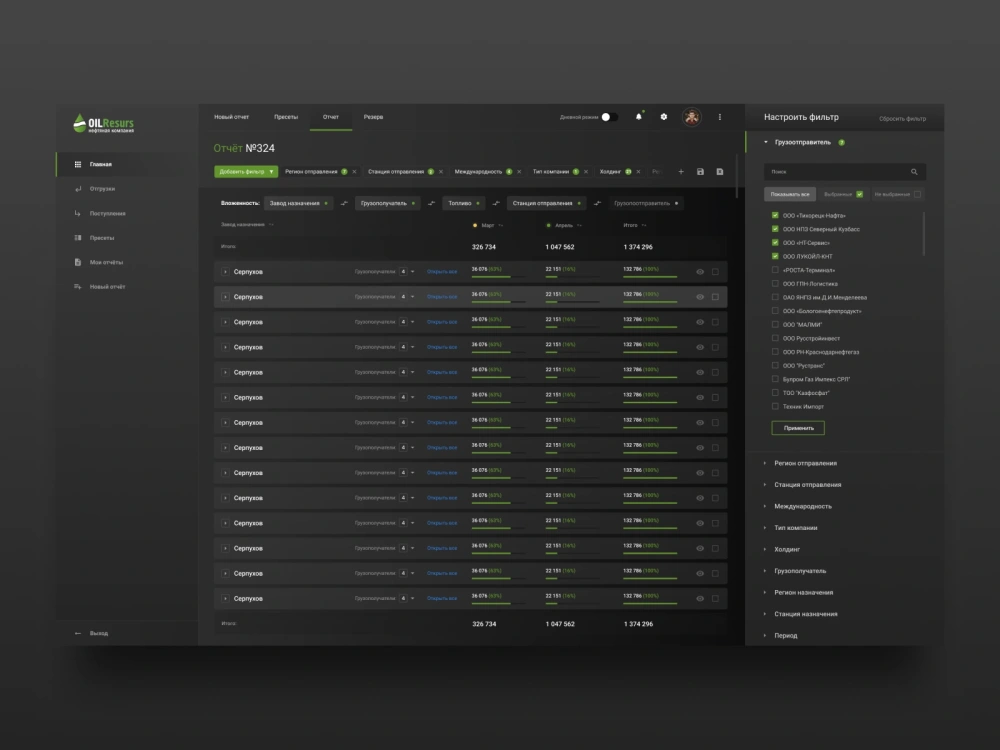
Task: Swap icon between Грузополучатель and Топливо
Action: point(432,203)
